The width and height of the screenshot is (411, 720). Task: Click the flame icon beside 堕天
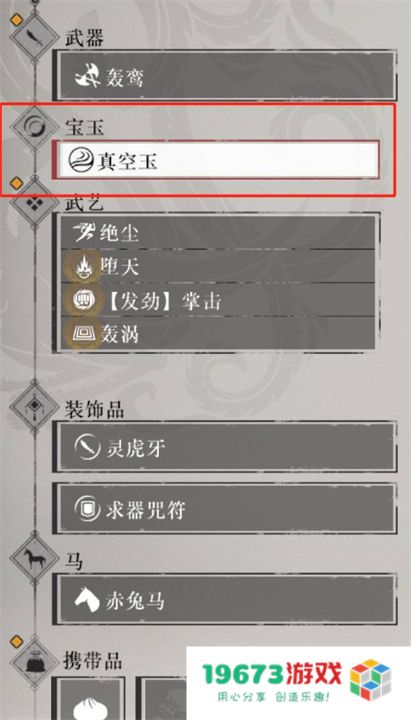click(x=84, y=266)
